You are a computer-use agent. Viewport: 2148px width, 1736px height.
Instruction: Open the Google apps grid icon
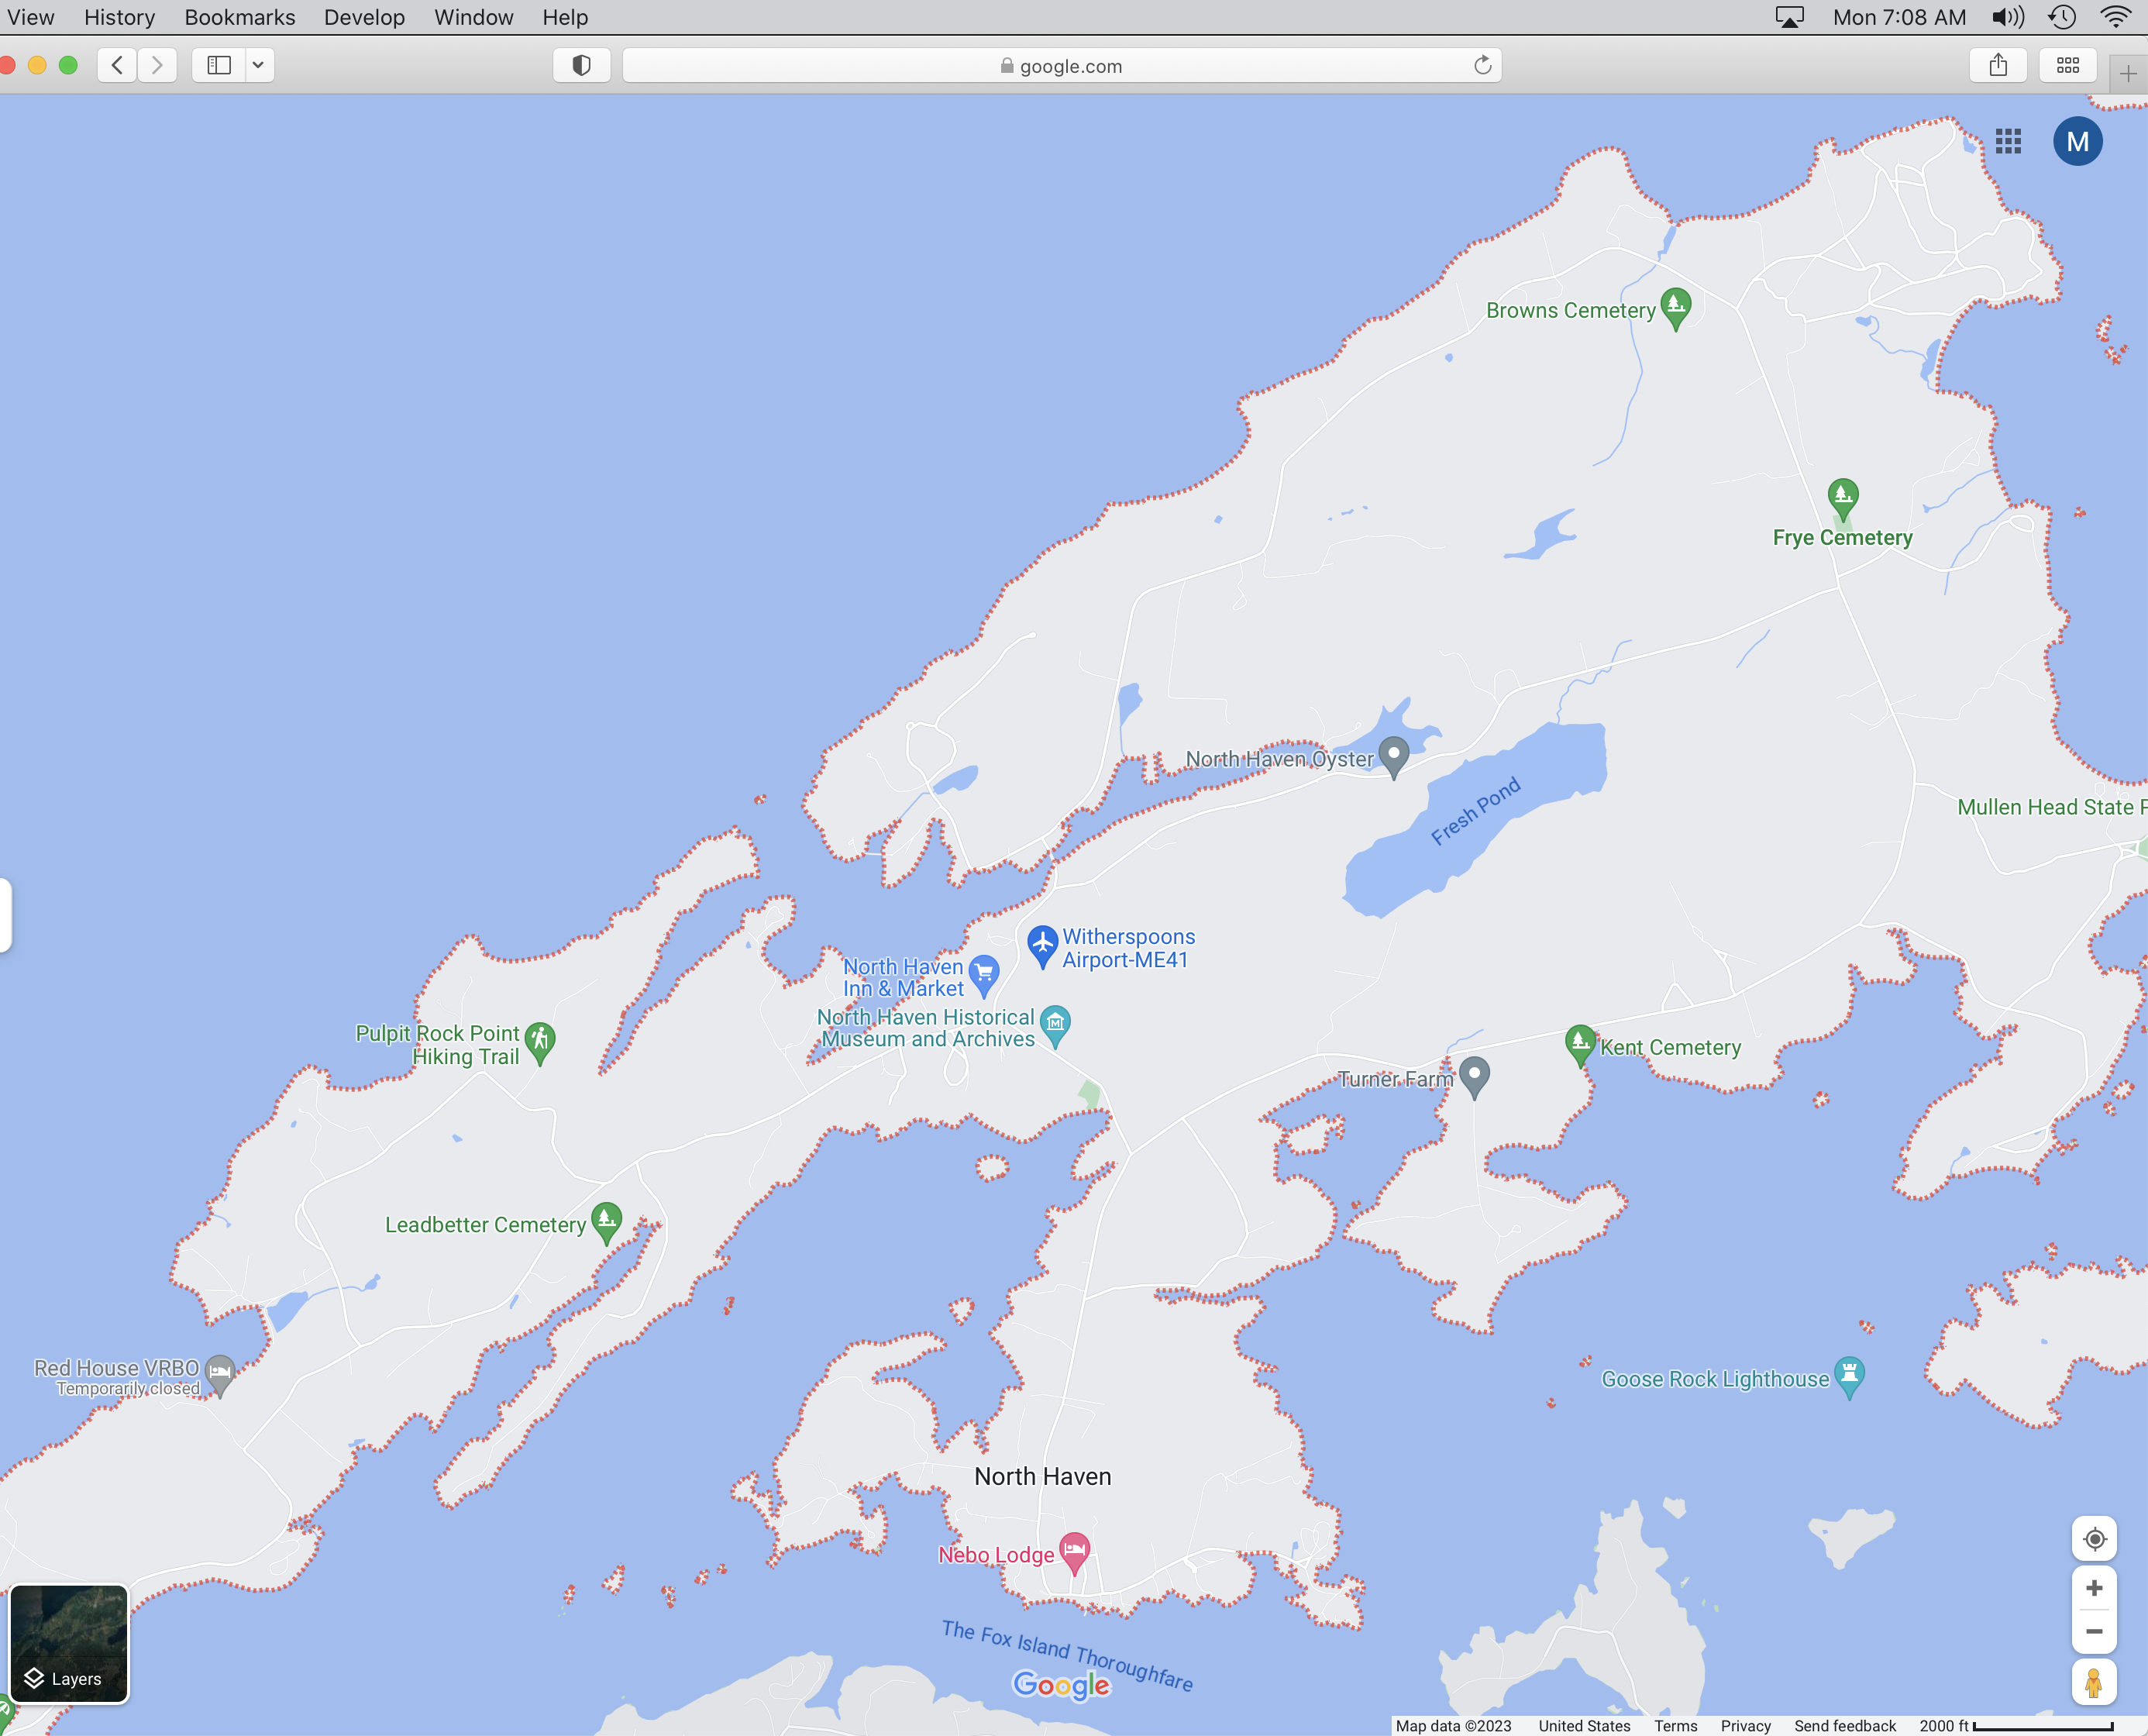pos(2008,142)
